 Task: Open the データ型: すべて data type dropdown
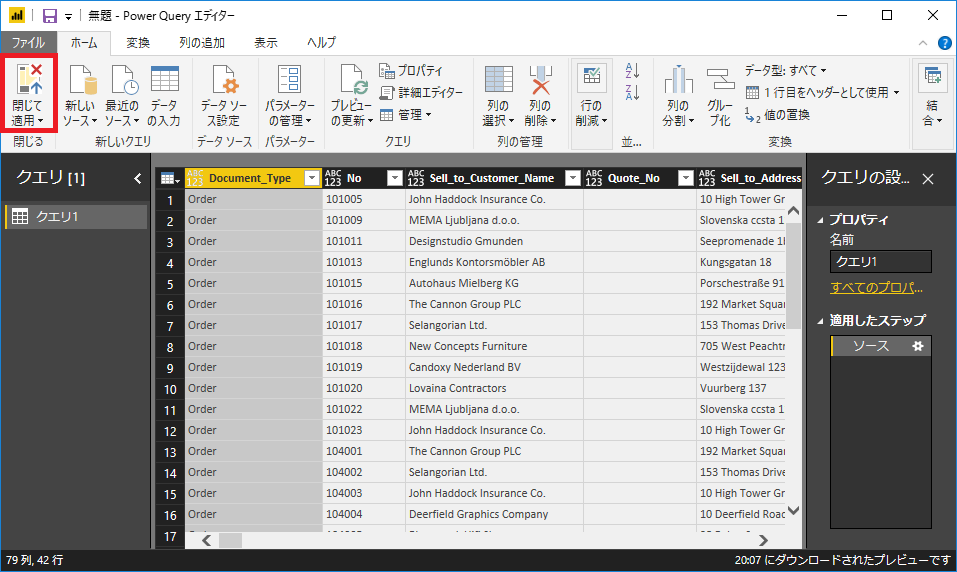(x=785, y=71)
